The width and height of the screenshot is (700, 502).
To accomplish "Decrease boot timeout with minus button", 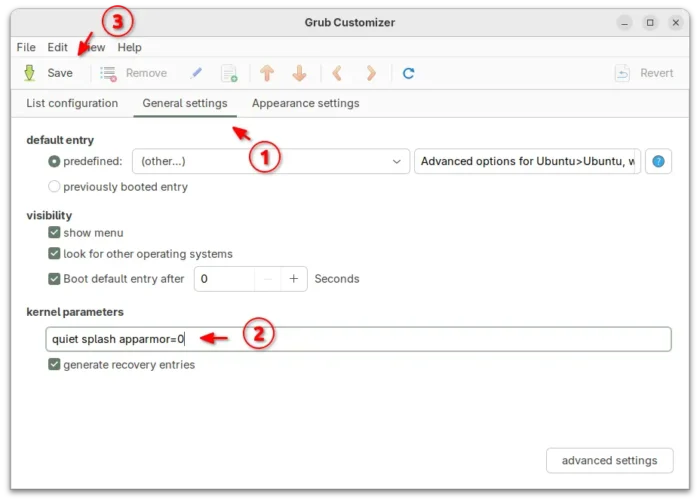I will pos(268,279).
